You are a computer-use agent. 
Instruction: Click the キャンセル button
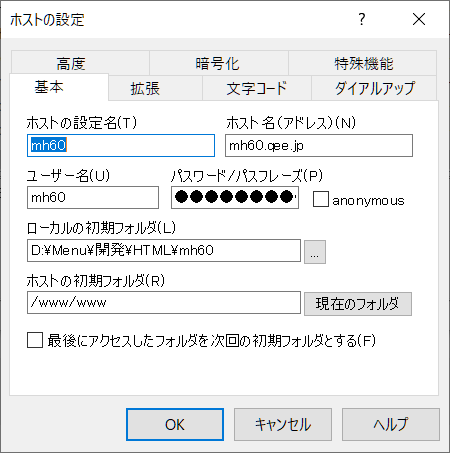(x=283, y=424)
